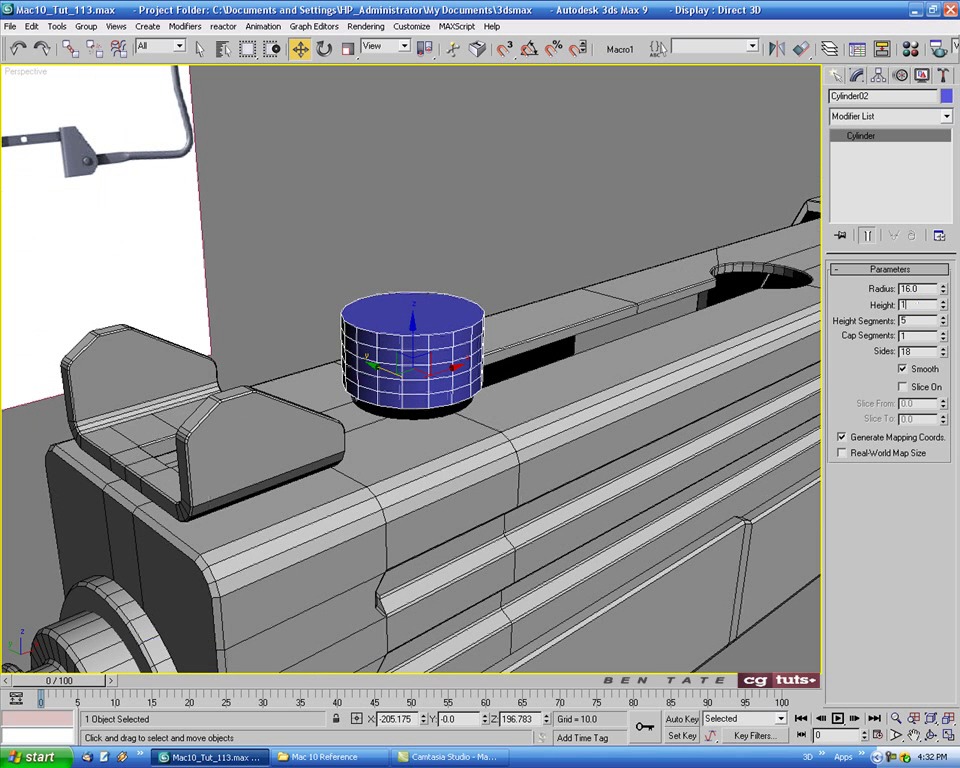Click the Height Segments spinner arrows

tap(943, 320)
